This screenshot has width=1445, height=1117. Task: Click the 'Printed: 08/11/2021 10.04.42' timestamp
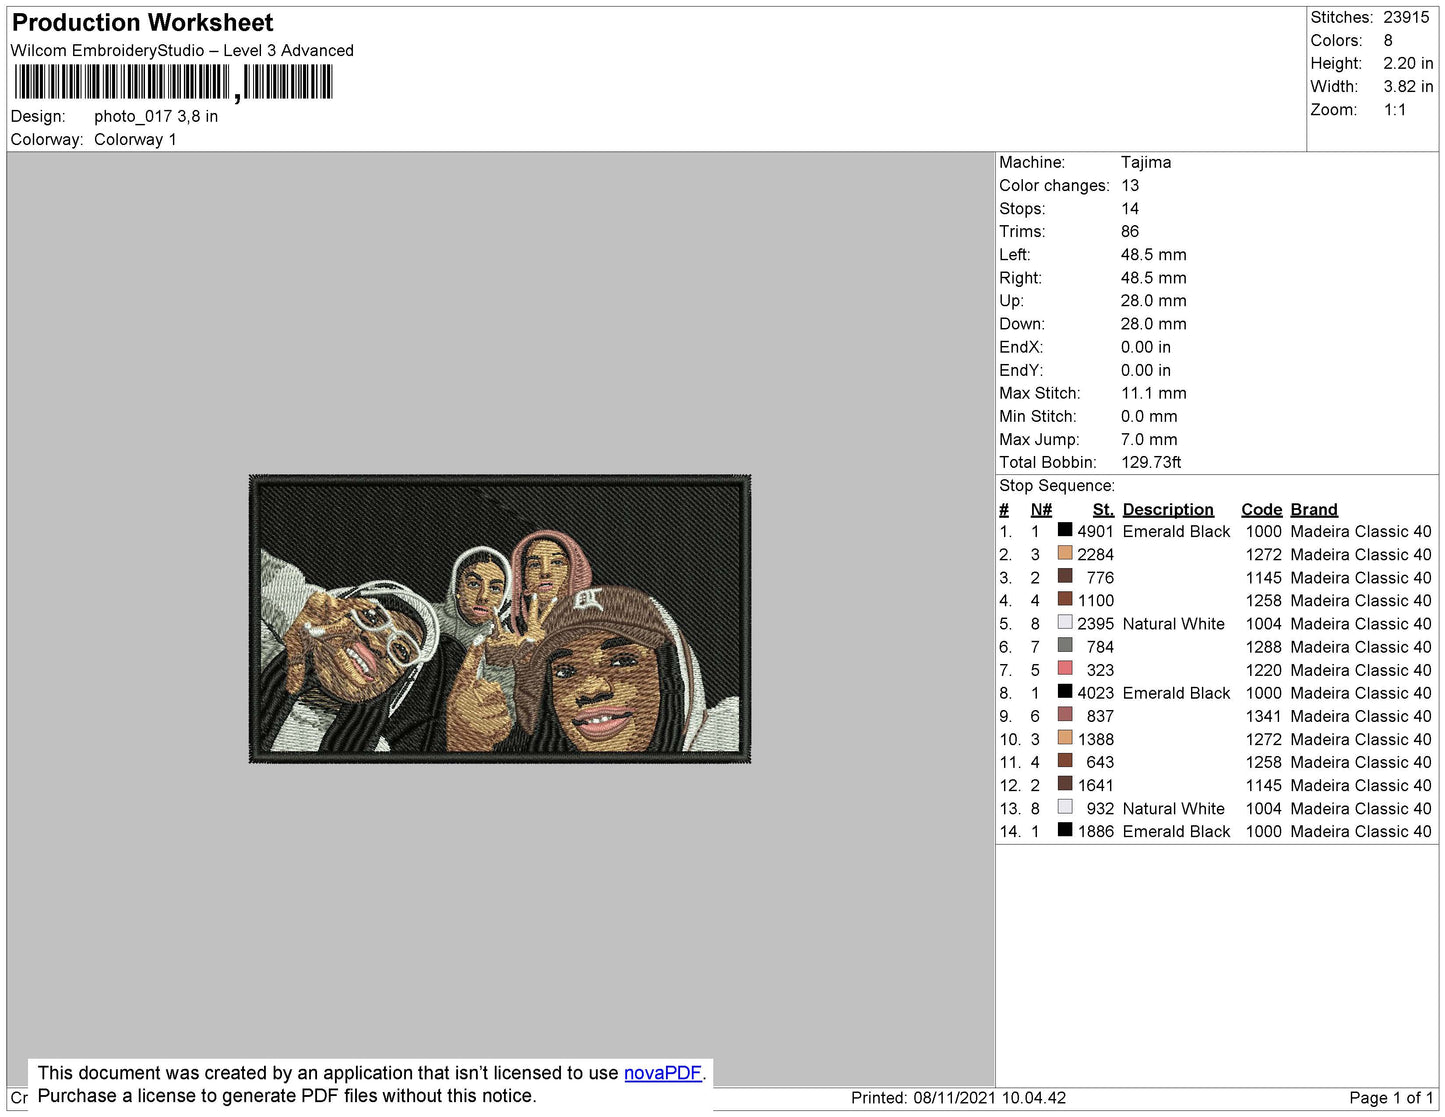point(958,1097)
